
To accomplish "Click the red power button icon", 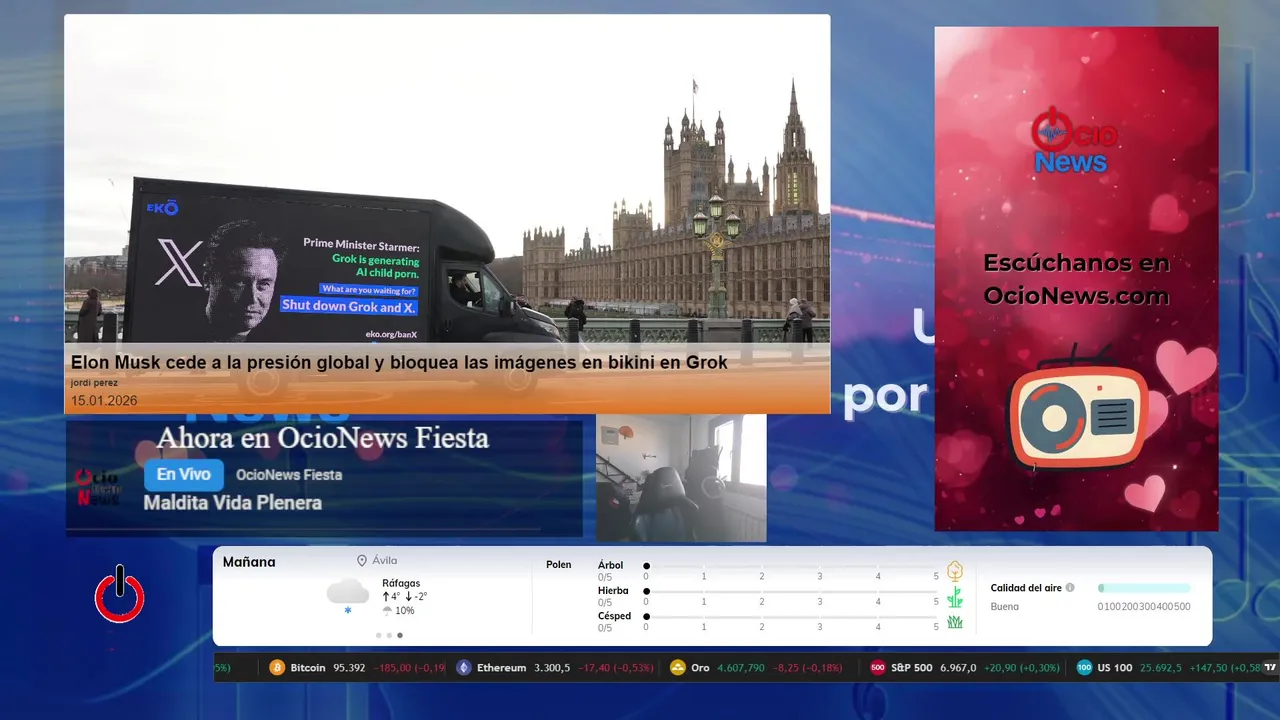I will (x=120, y=594).
